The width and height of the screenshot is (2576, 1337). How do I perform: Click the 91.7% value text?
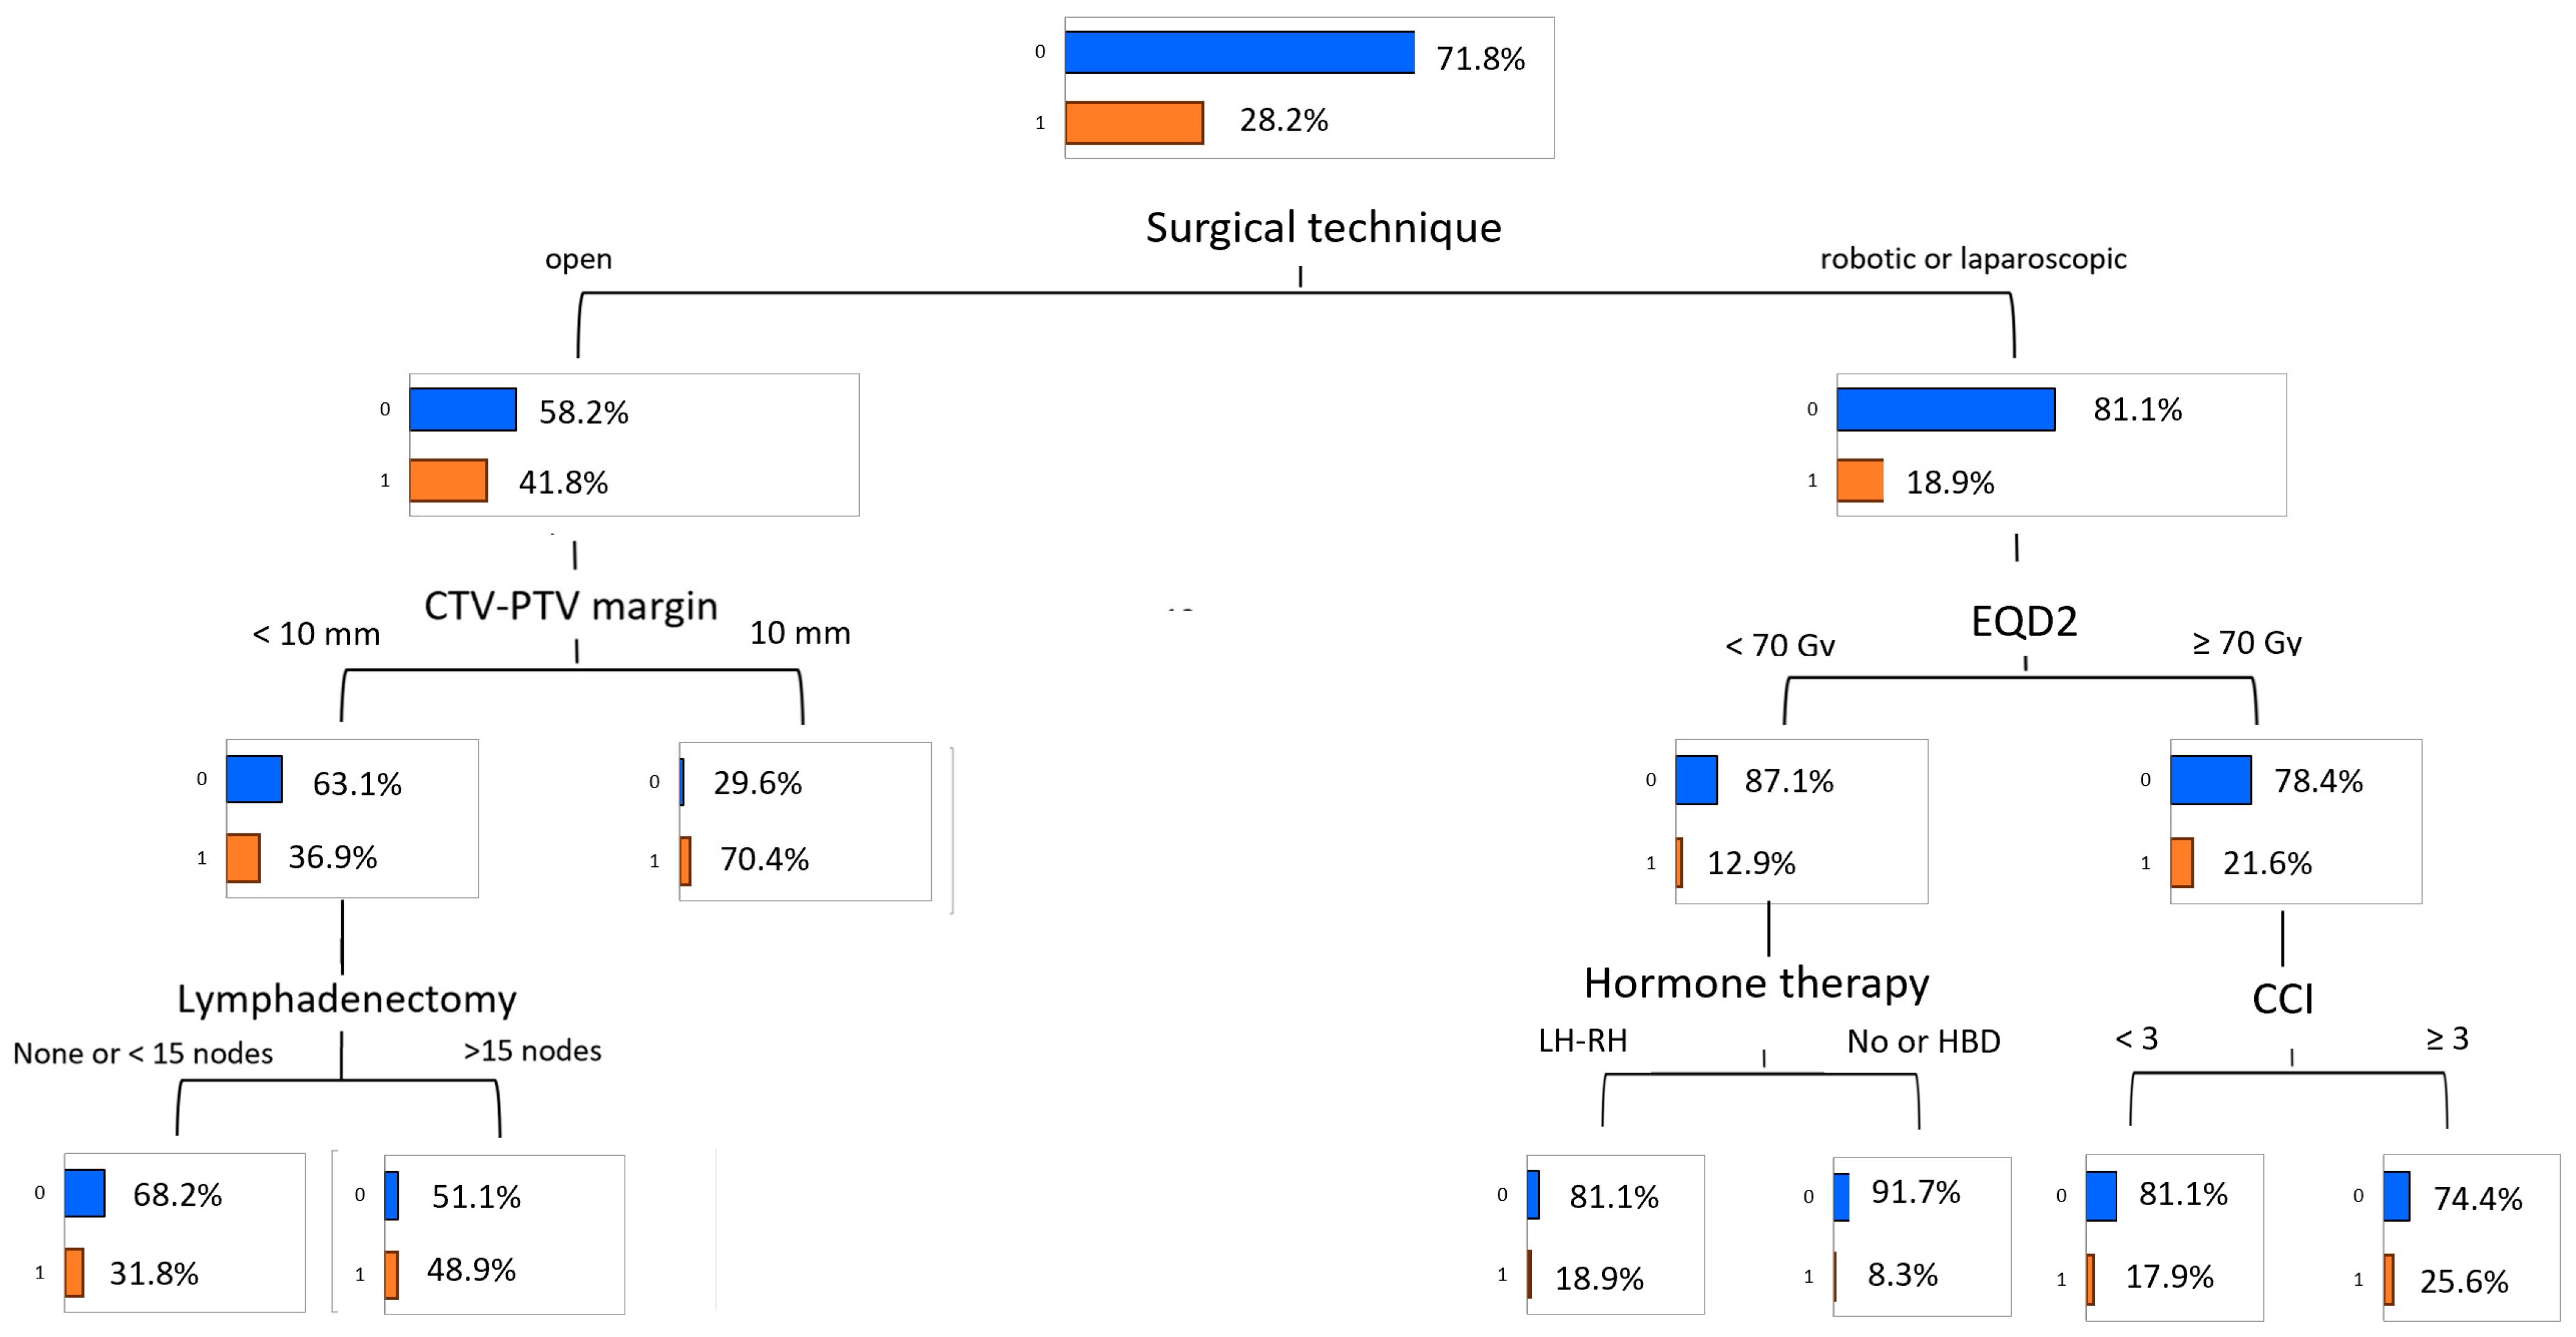(x=1915, y=1192)
